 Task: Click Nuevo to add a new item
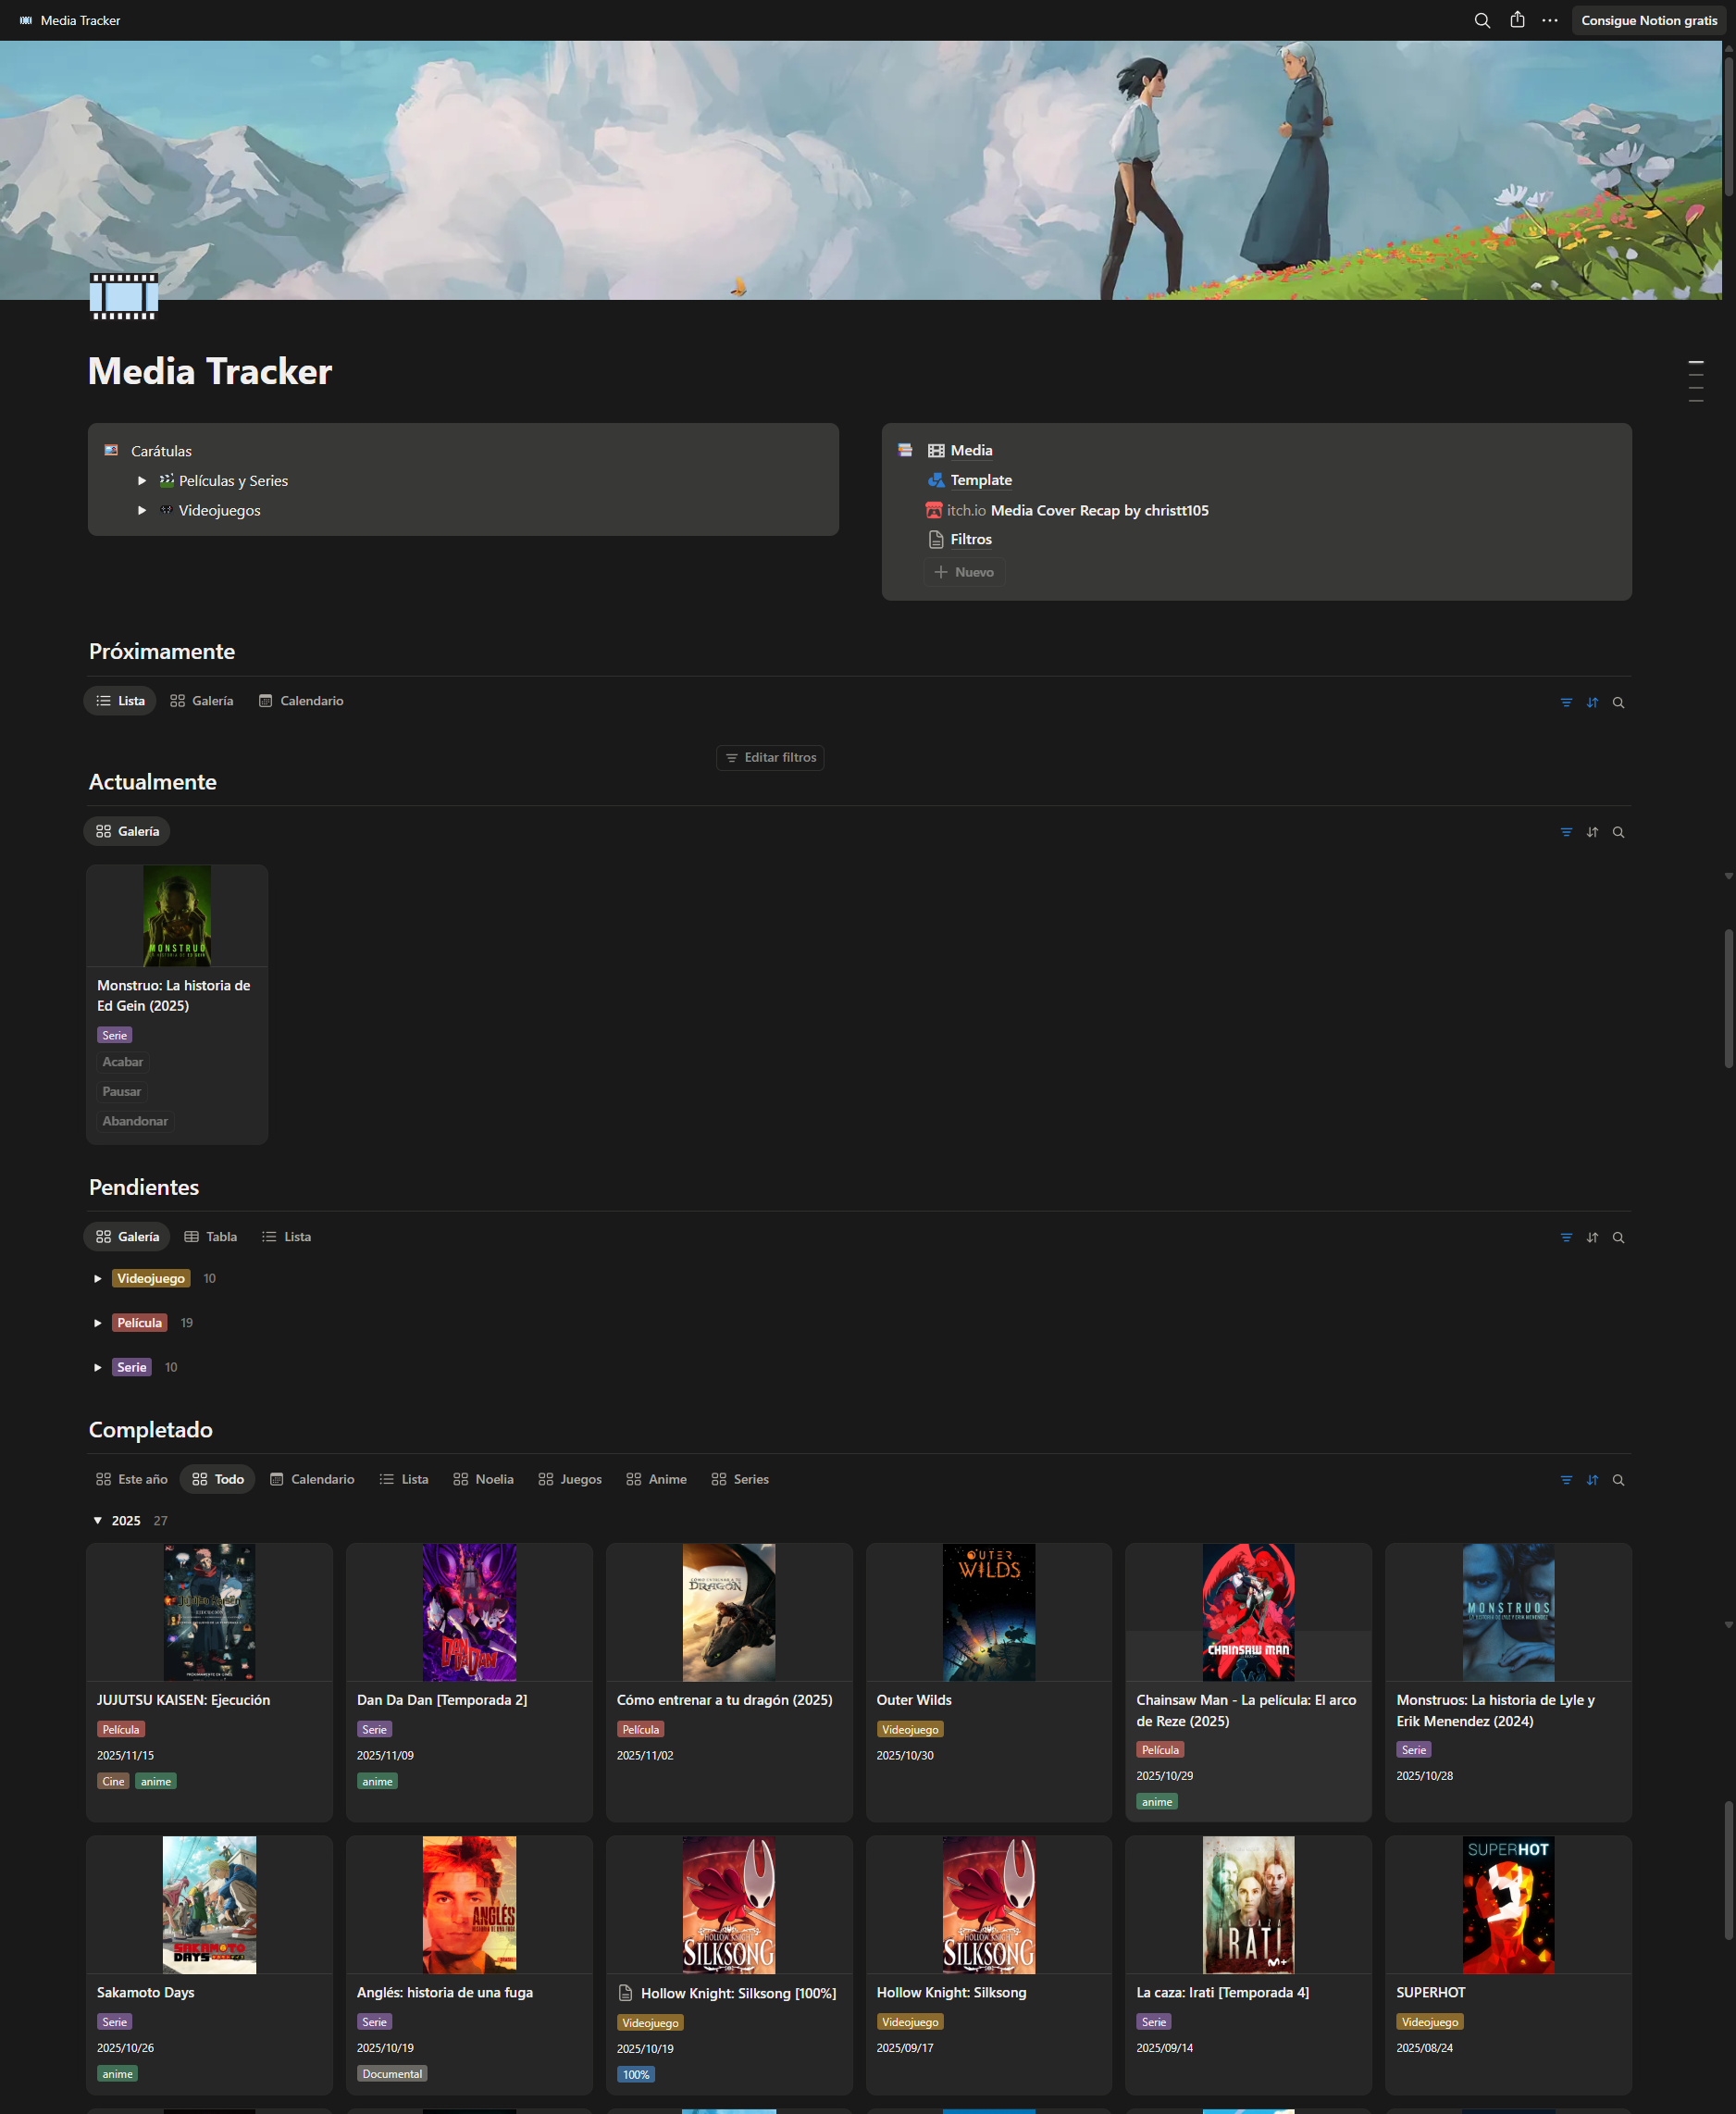pos(963,571)
